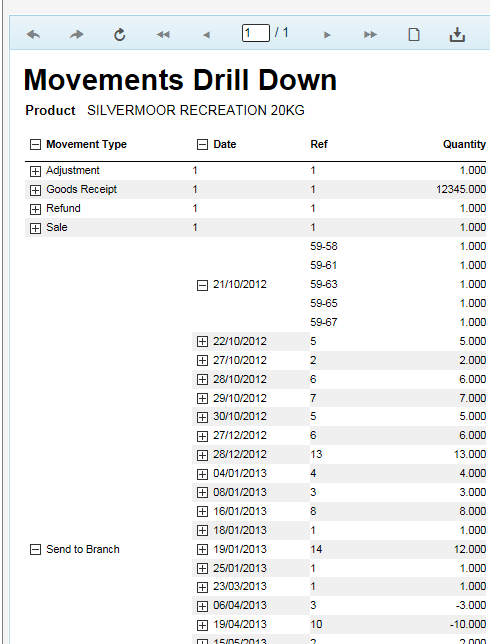Image resolution: width=492 pixels, height=644 pixels.
Task: Go to last page of report
Action: pyautogui.click(x=370, y=34)
